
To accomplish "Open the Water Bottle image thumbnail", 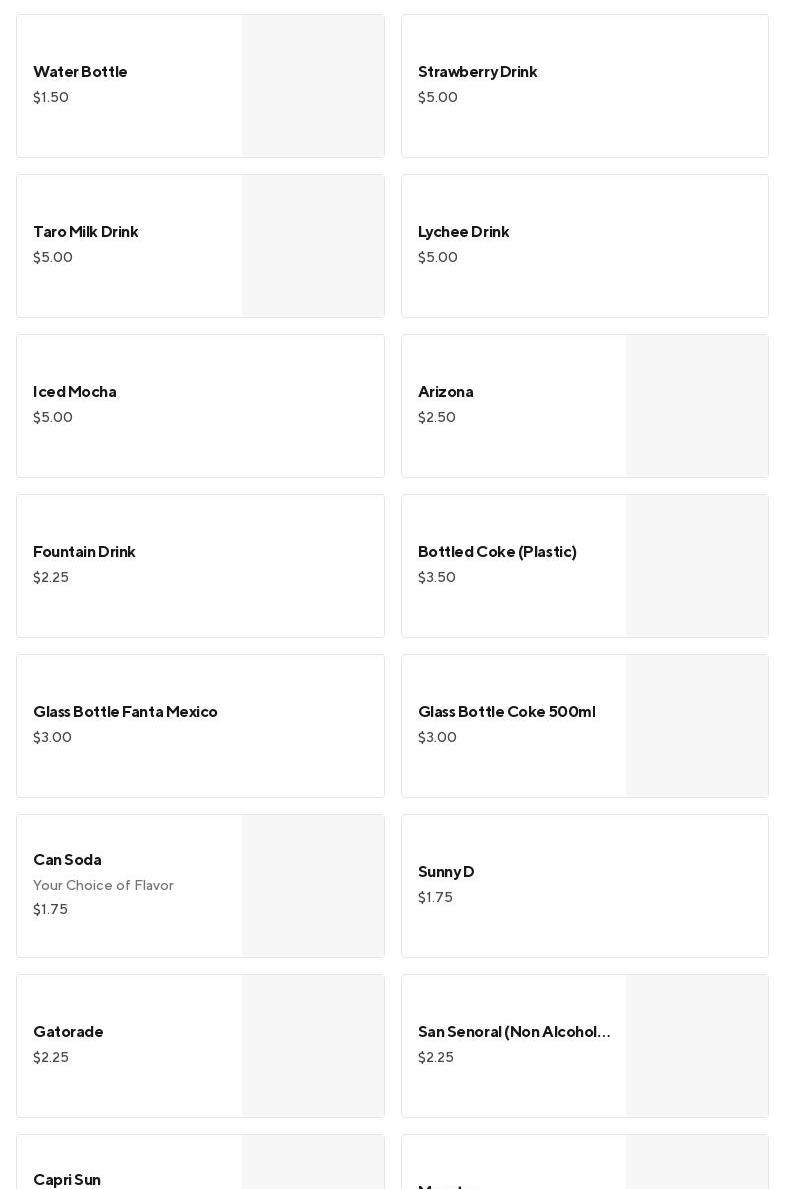I will (x=313, y=86).
